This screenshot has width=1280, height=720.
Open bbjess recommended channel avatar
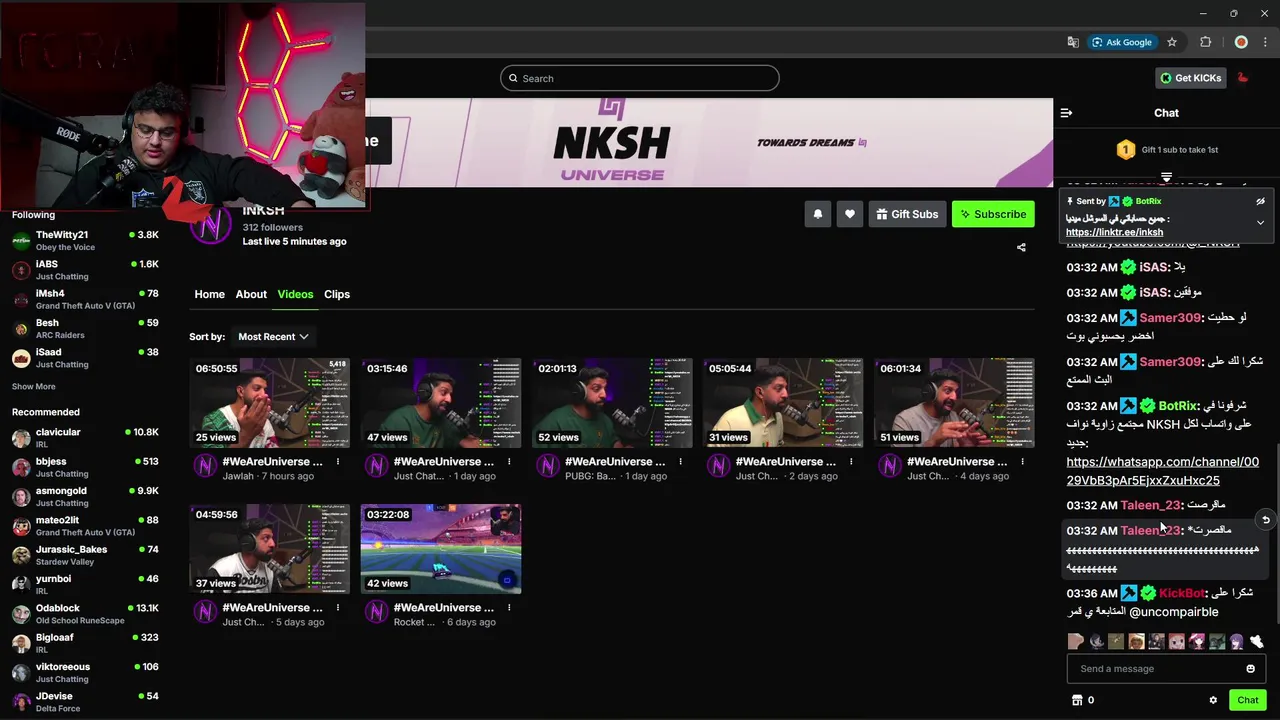click(21, 467)
